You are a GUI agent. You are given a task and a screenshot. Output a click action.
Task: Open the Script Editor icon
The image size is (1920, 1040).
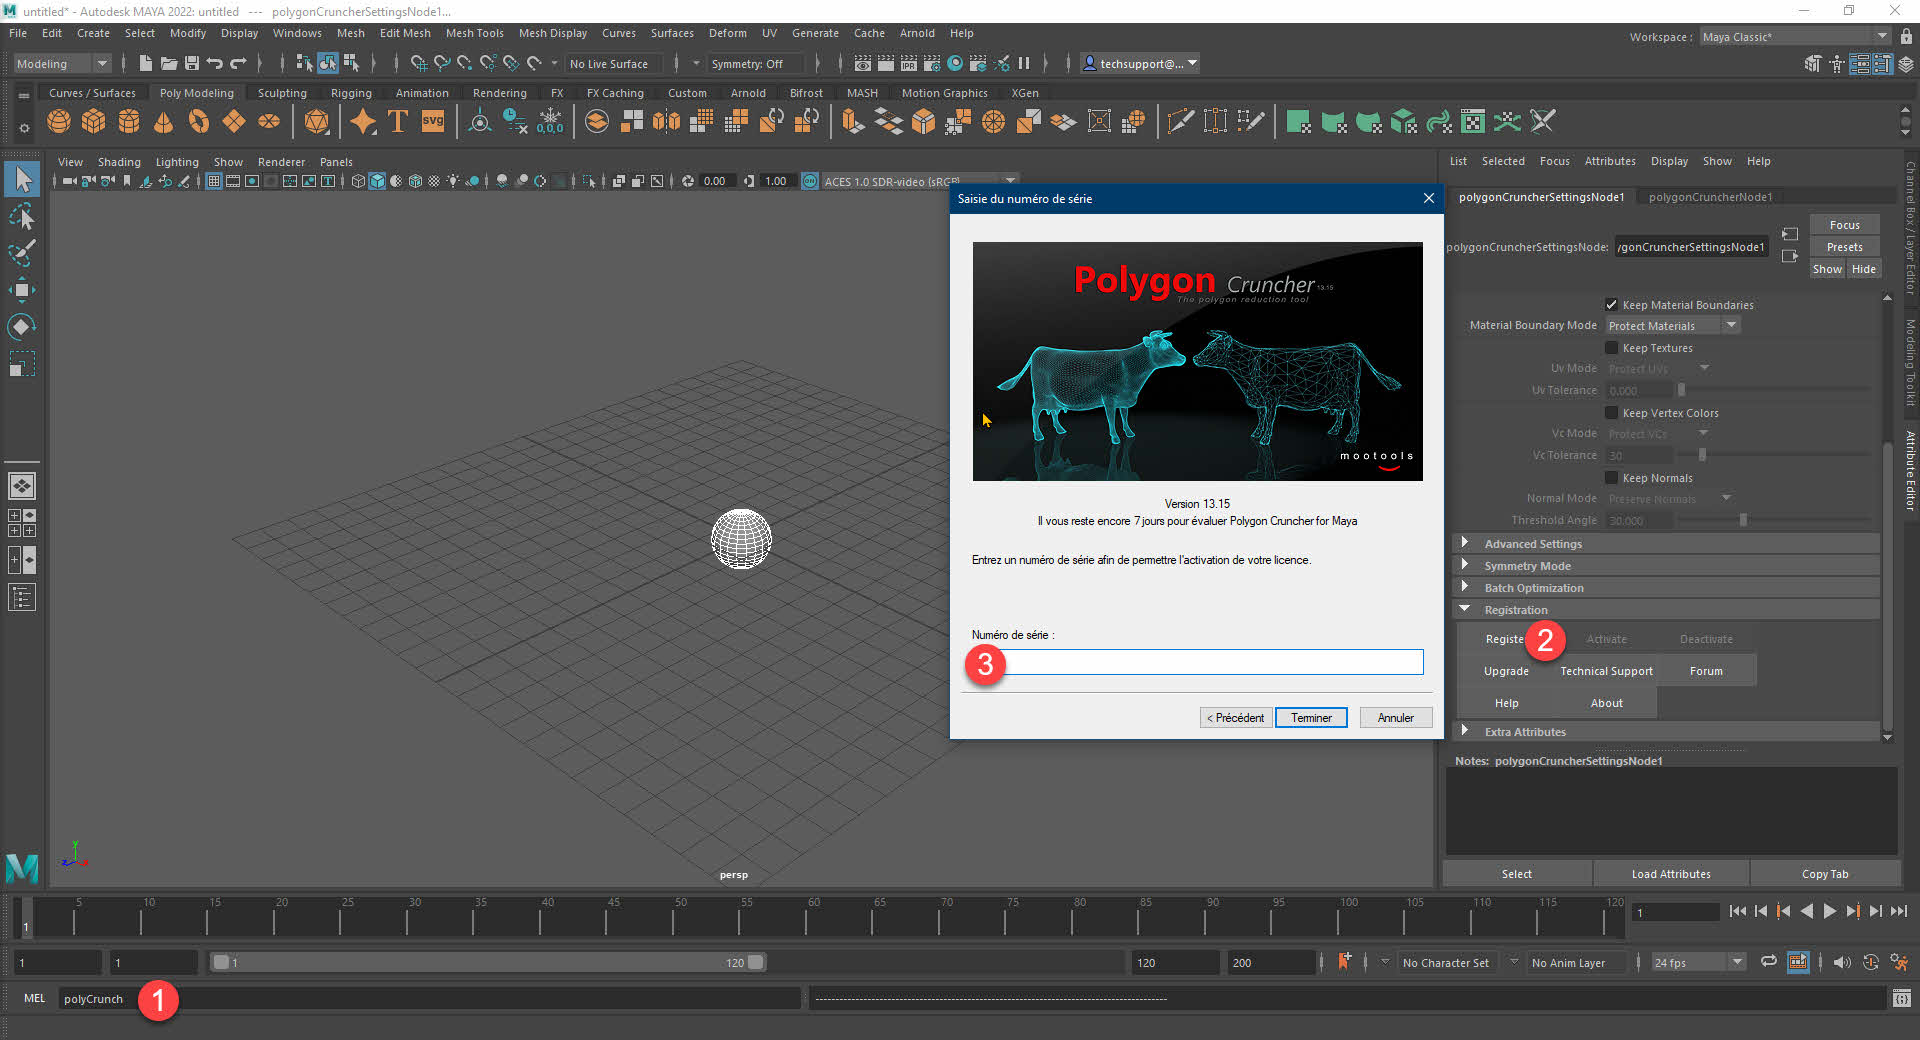(x=1902, y=998)
